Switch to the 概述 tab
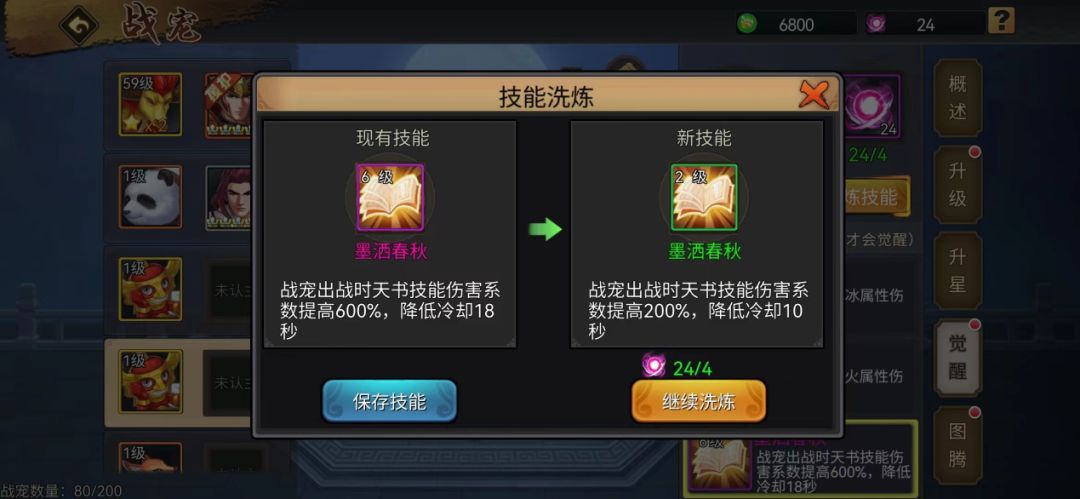The width and height of the screenshot is (1080, 499). 957,97
